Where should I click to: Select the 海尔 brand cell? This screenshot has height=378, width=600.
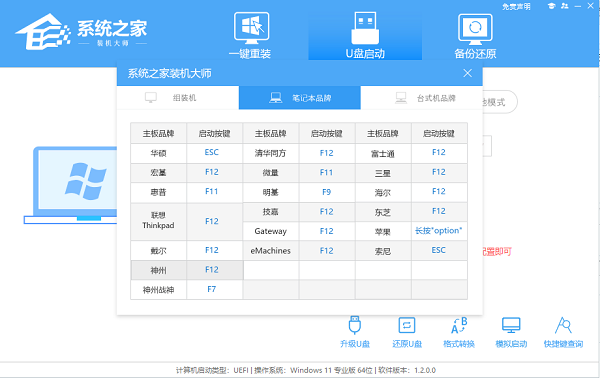tap(383, 192)
